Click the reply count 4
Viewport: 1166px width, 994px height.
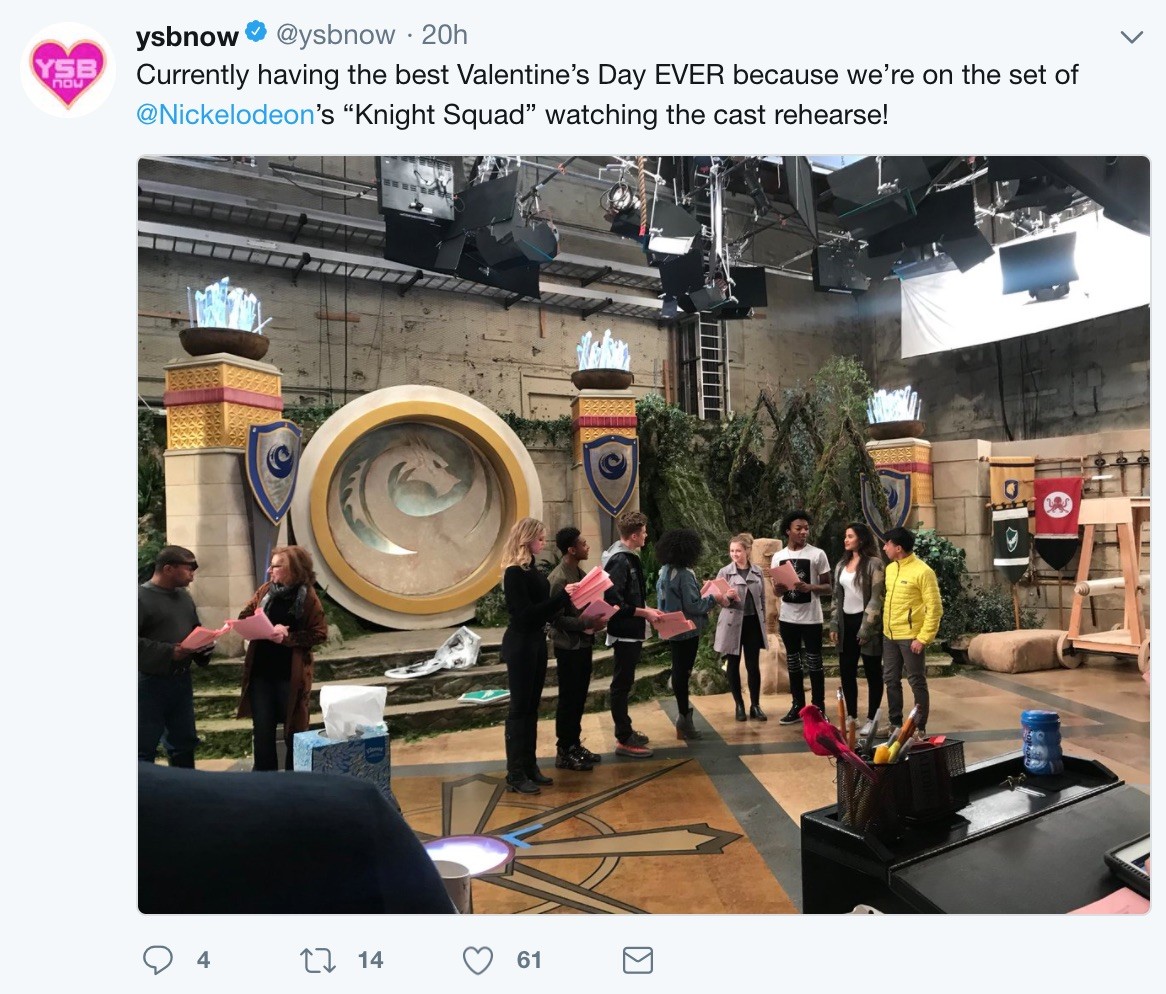click(203, 960)
